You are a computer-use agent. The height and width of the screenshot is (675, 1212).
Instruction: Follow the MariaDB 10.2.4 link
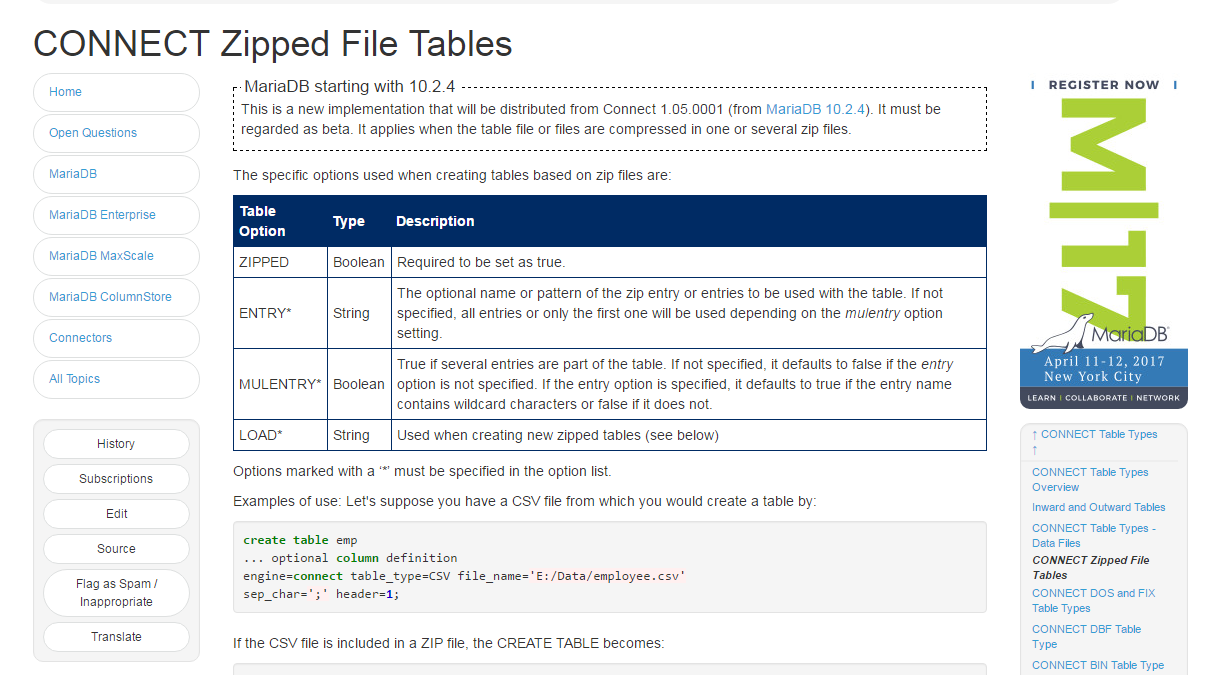point(818,109)
